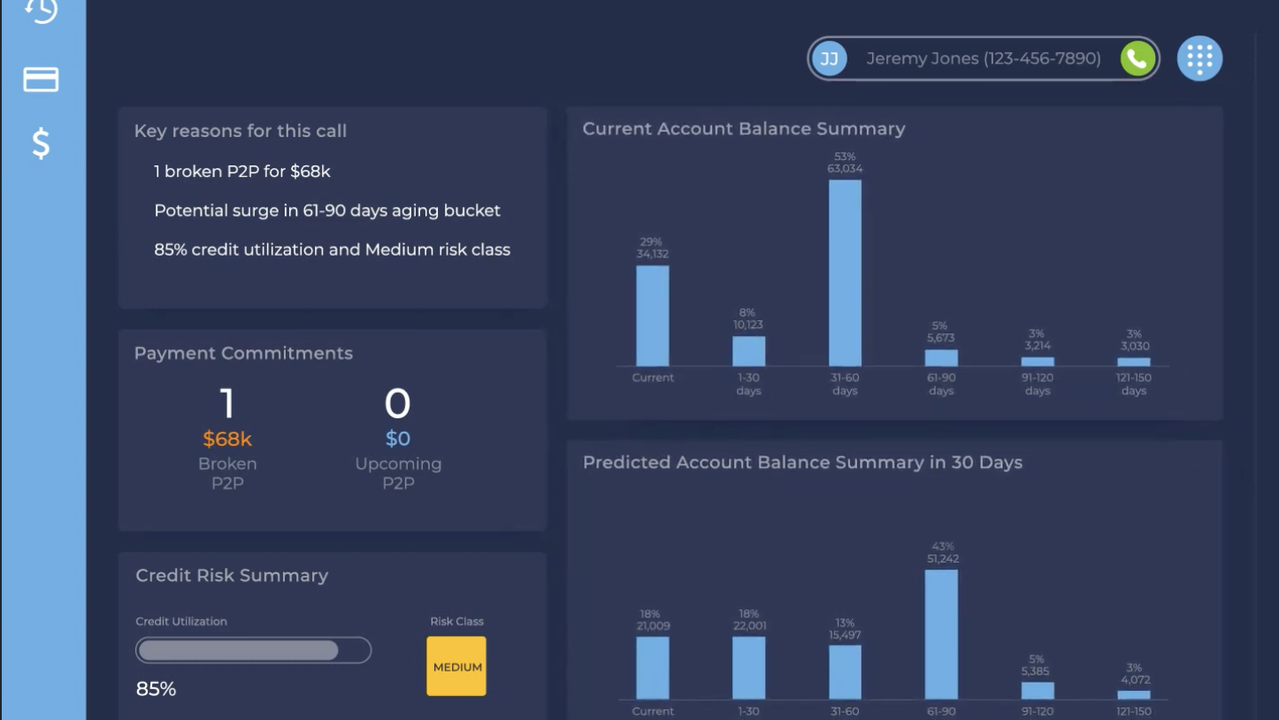Viewport: 1279px width, 720px height.
Task: Select the MEDIUM risk class badge
Action: (x=456, y=665)
